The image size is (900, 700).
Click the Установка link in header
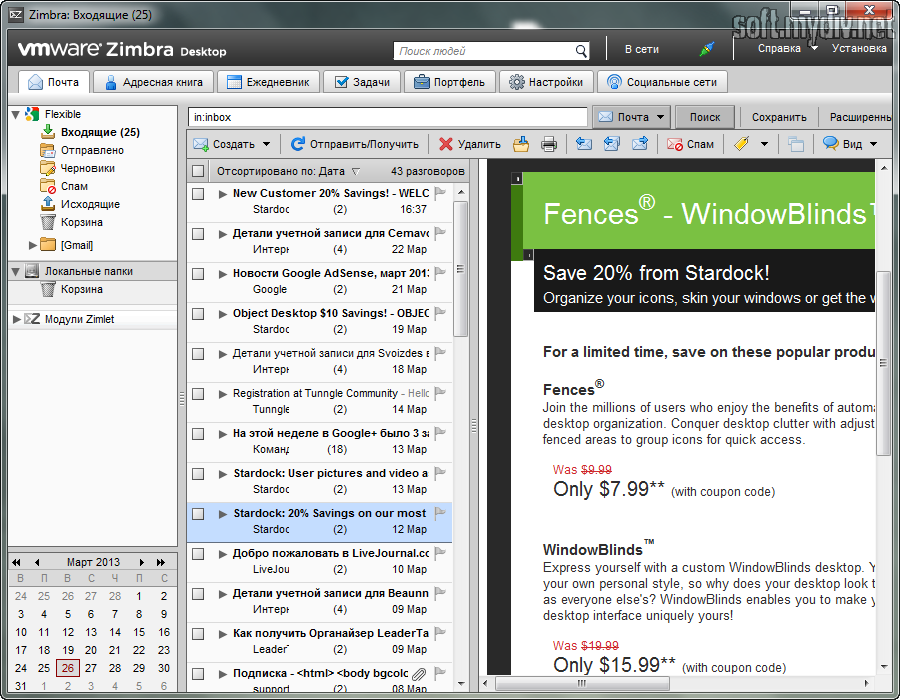859,48
